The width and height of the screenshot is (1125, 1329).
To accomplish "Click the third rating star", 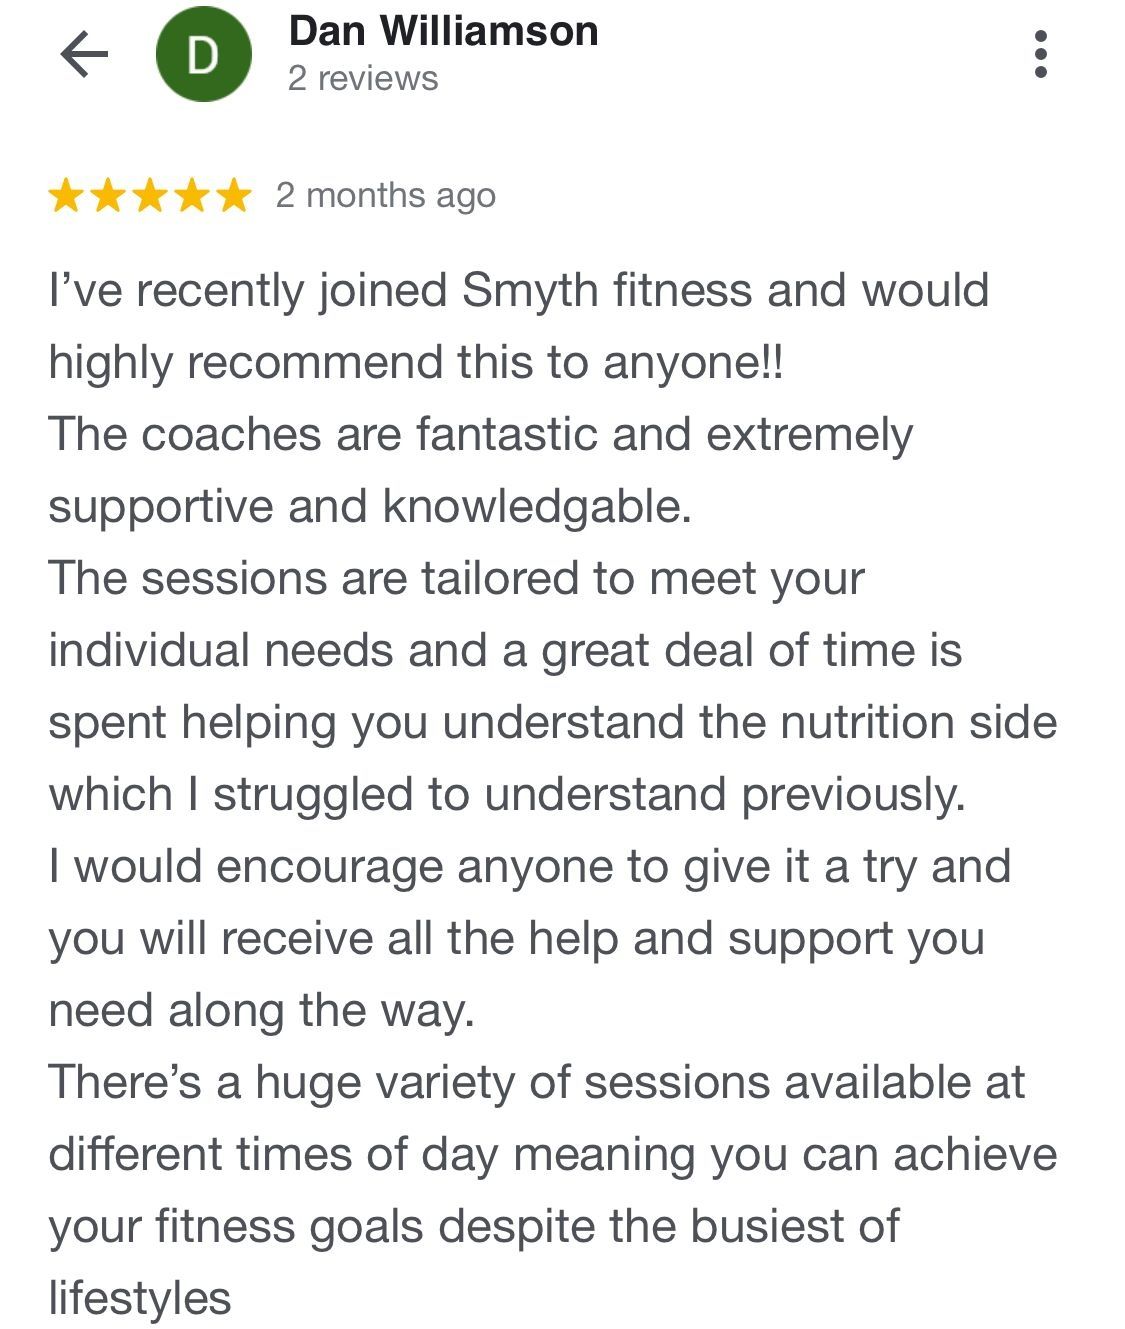I will click(x=150, y=196).
